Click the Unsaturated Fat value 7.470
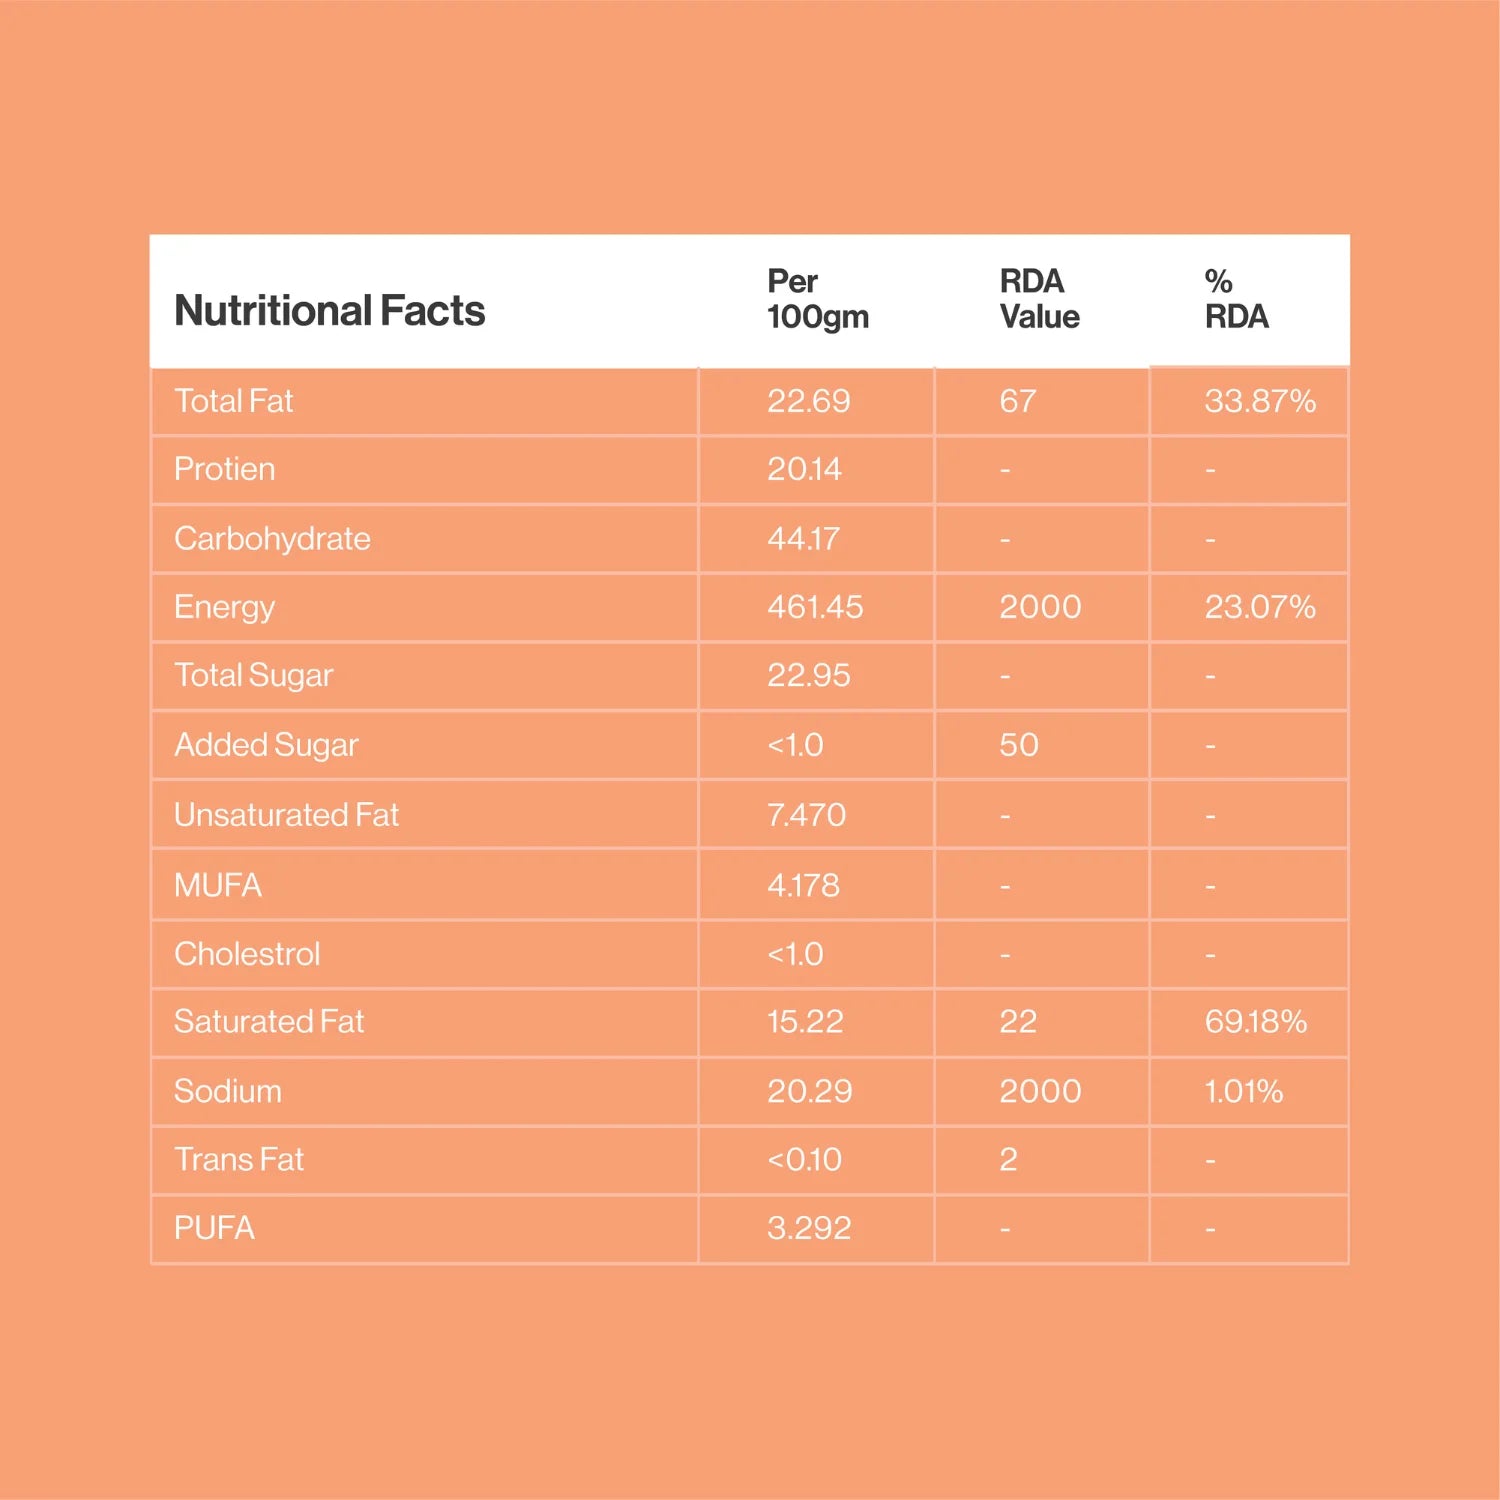1500x1500 pixels. (x=806, y=815)
